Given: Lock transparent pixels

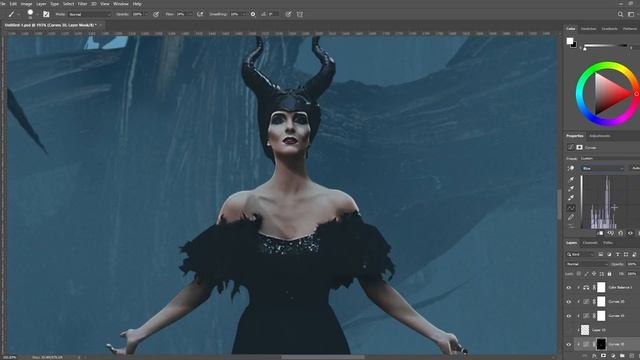Looking at the screenshot, I should (579, 274).
